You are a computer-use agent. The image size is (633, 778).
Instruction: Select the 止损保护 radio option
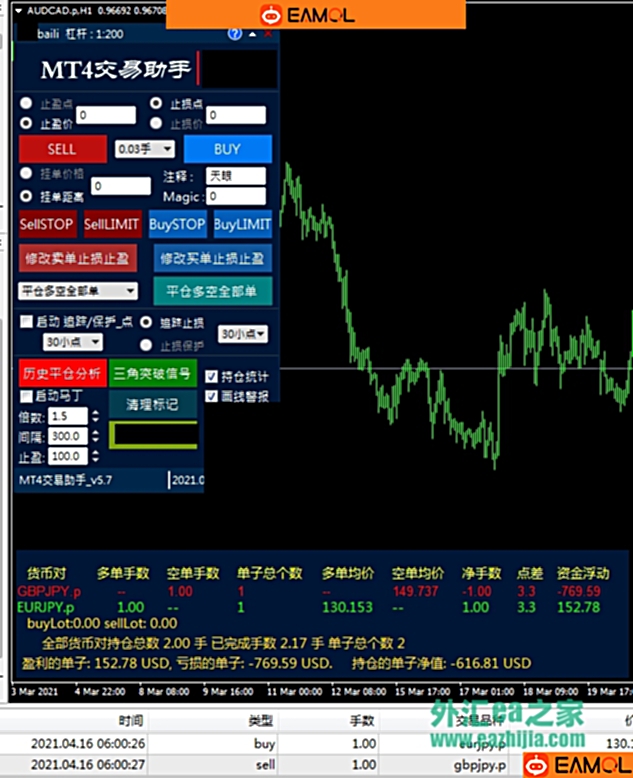[x=146, y=345]
